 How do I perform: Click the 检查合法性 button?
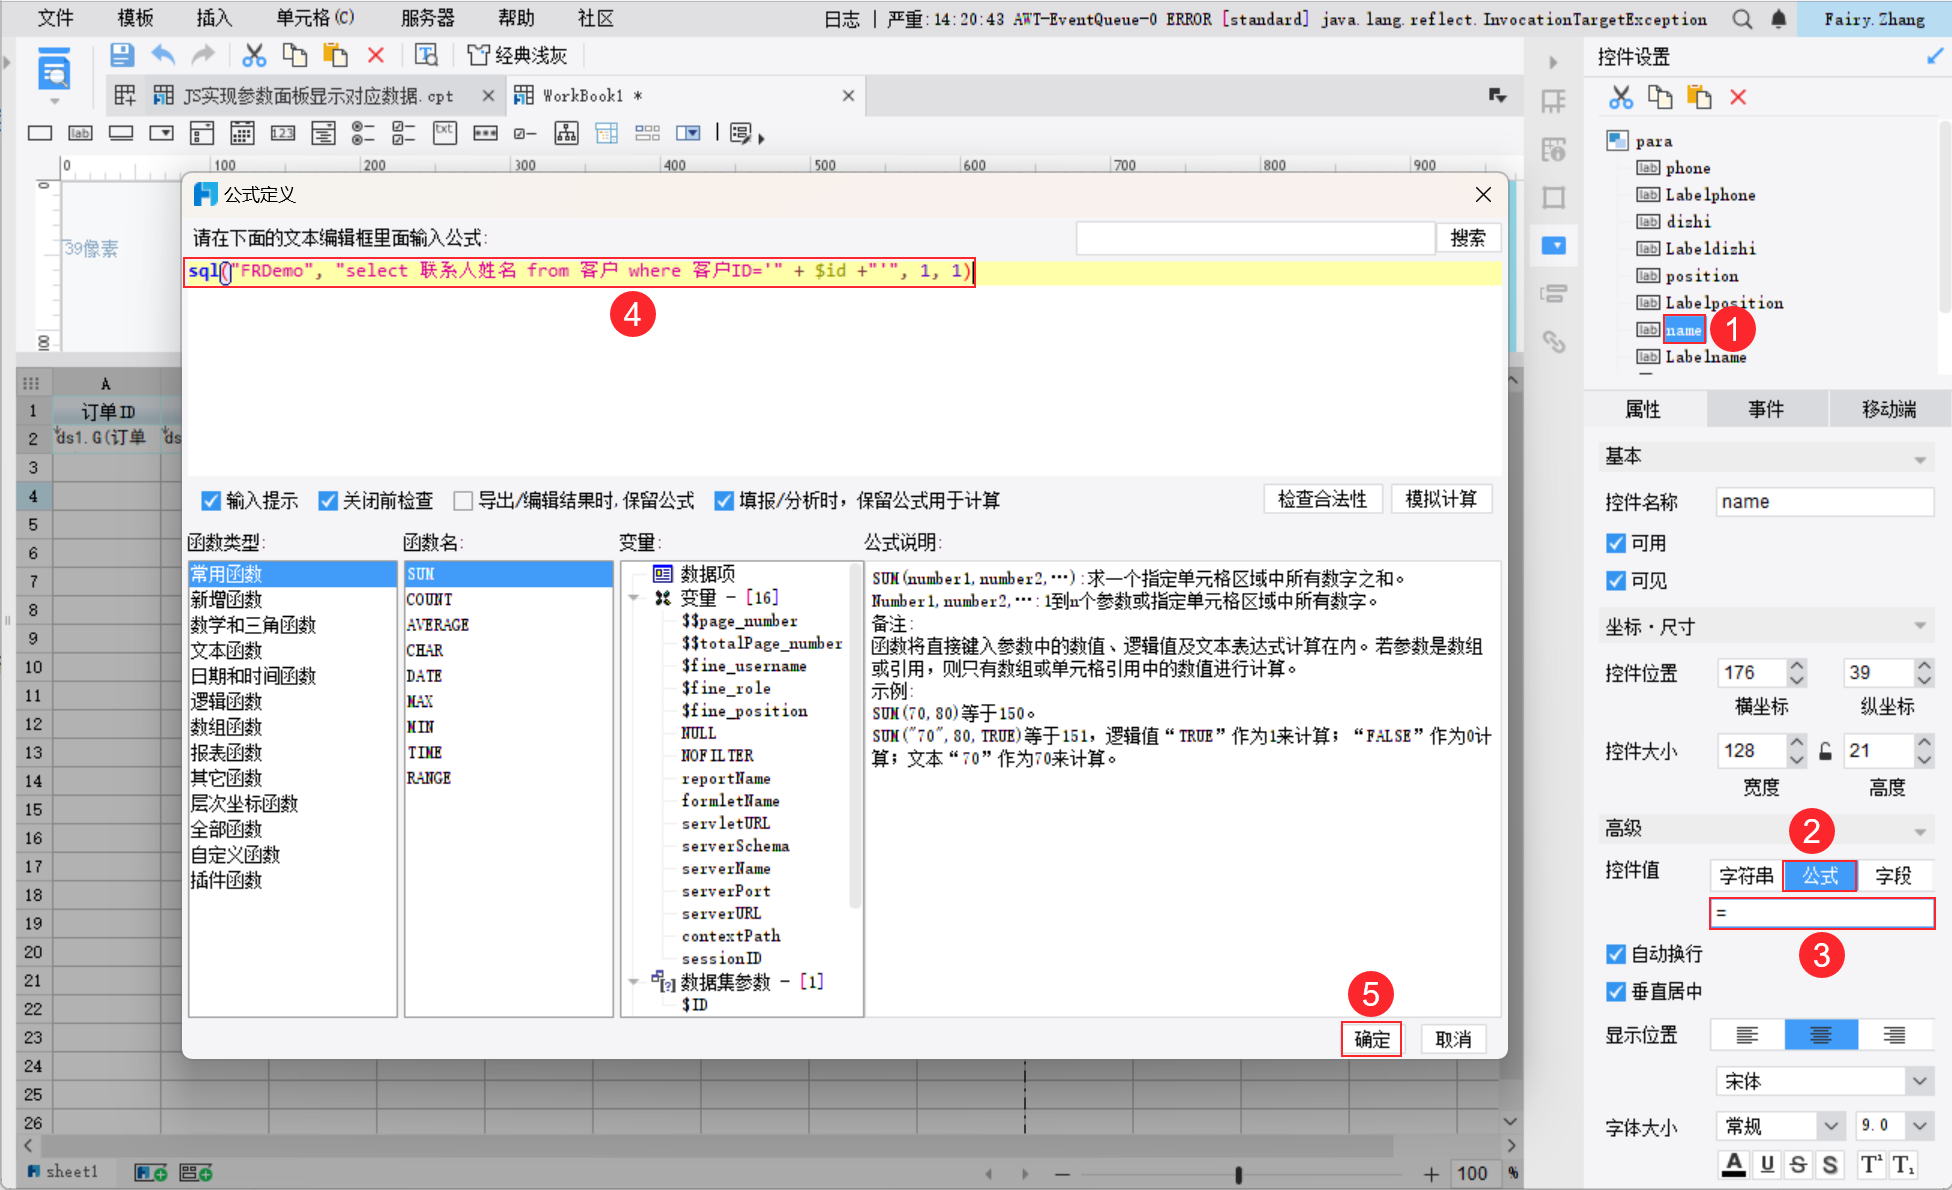pos(1322,499)
